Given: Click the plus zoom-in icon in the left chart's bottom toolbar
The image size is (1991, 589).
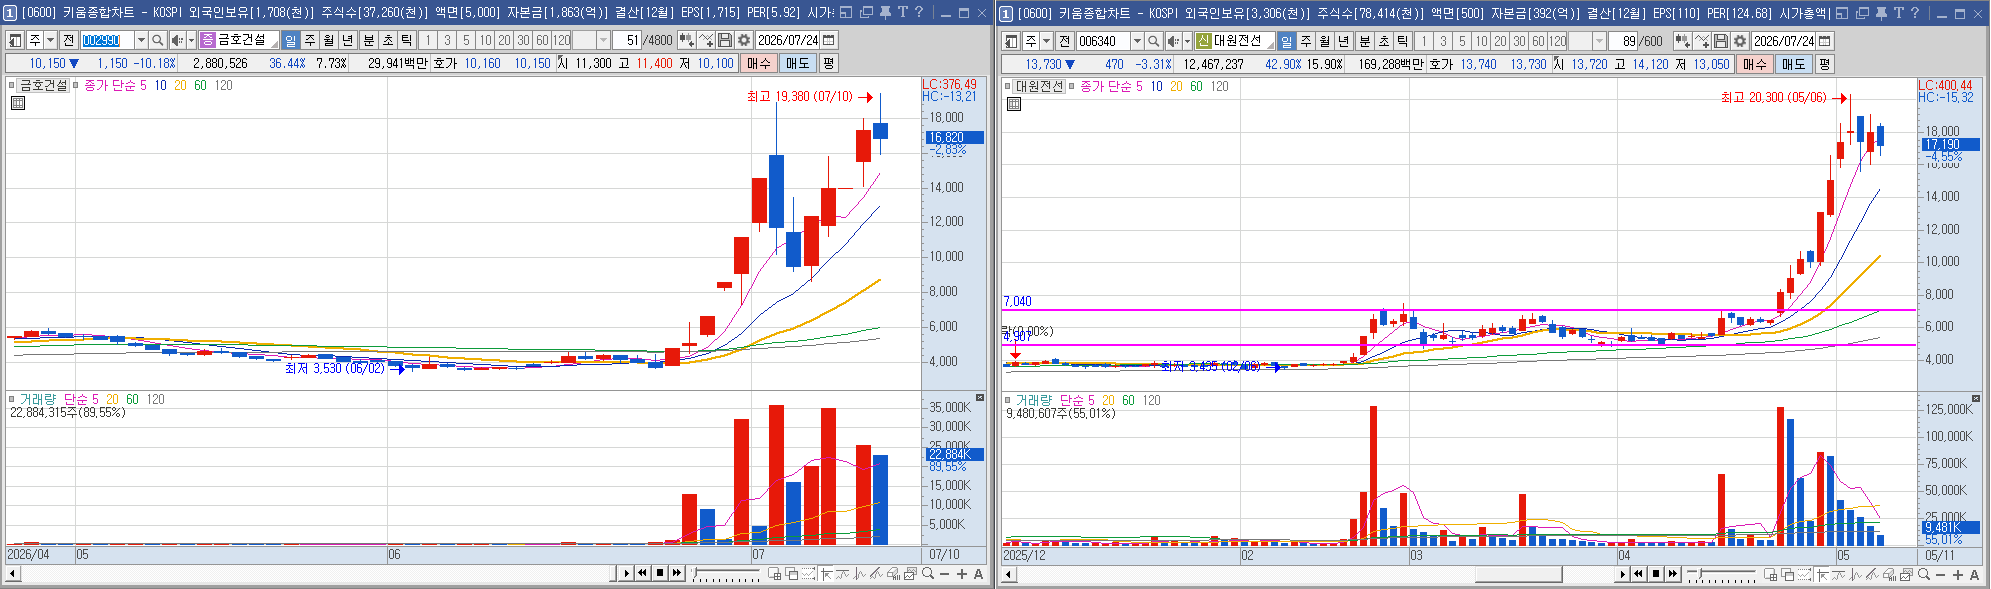Looking at the screenshot, I should click(961, 574).
